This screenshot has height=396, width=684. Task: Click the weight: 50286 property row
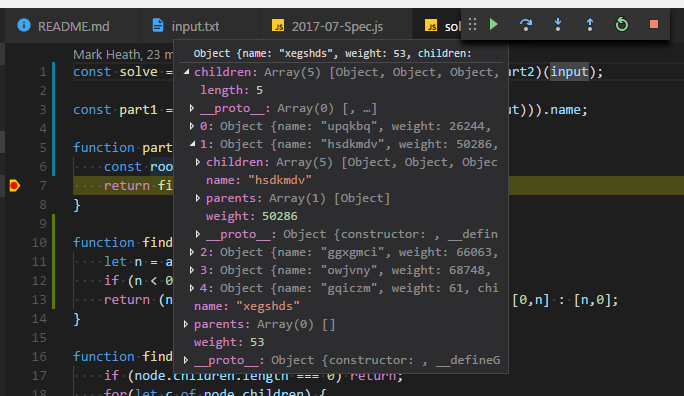pos(252,216)
